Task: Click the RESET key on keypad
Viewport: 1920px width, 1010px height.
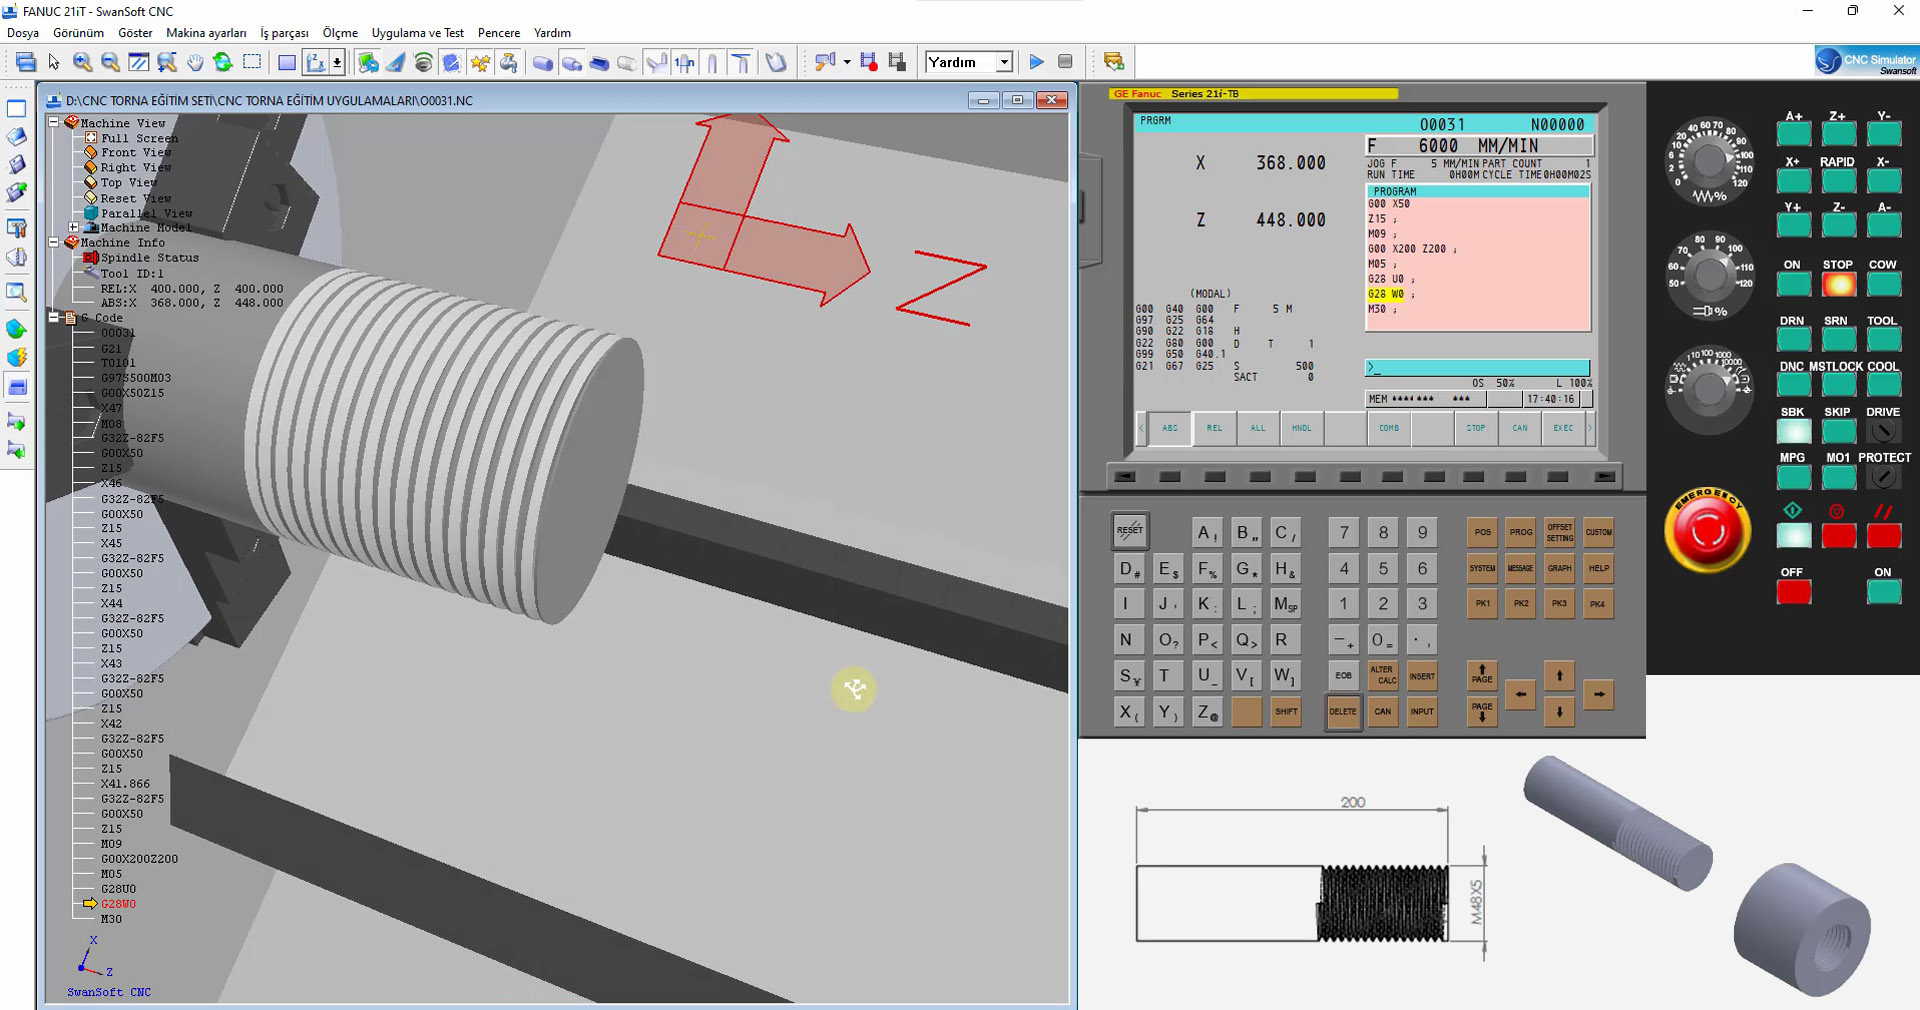Action: point(1130,531)
